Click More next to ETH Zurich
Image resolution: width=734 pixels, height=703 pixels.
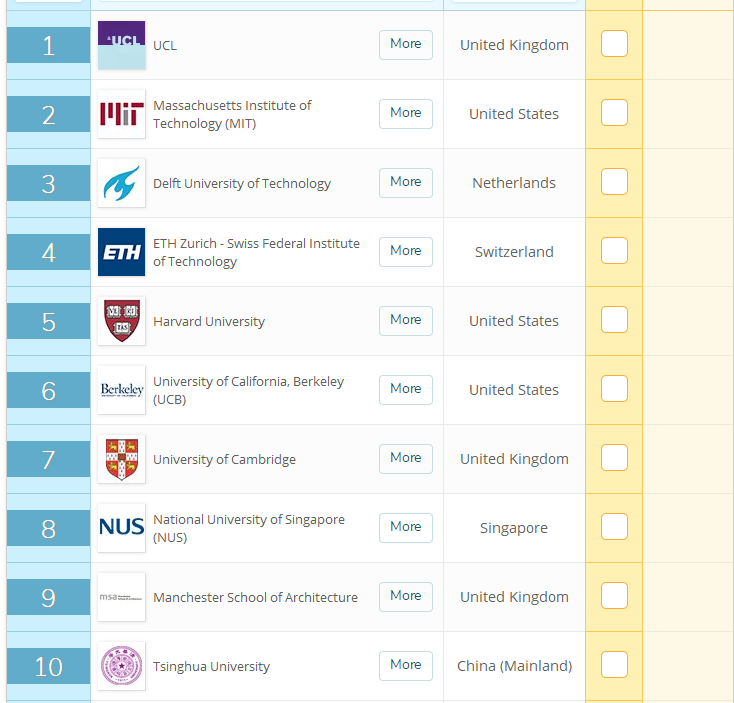pyautogui.click(x=406, y=252)
